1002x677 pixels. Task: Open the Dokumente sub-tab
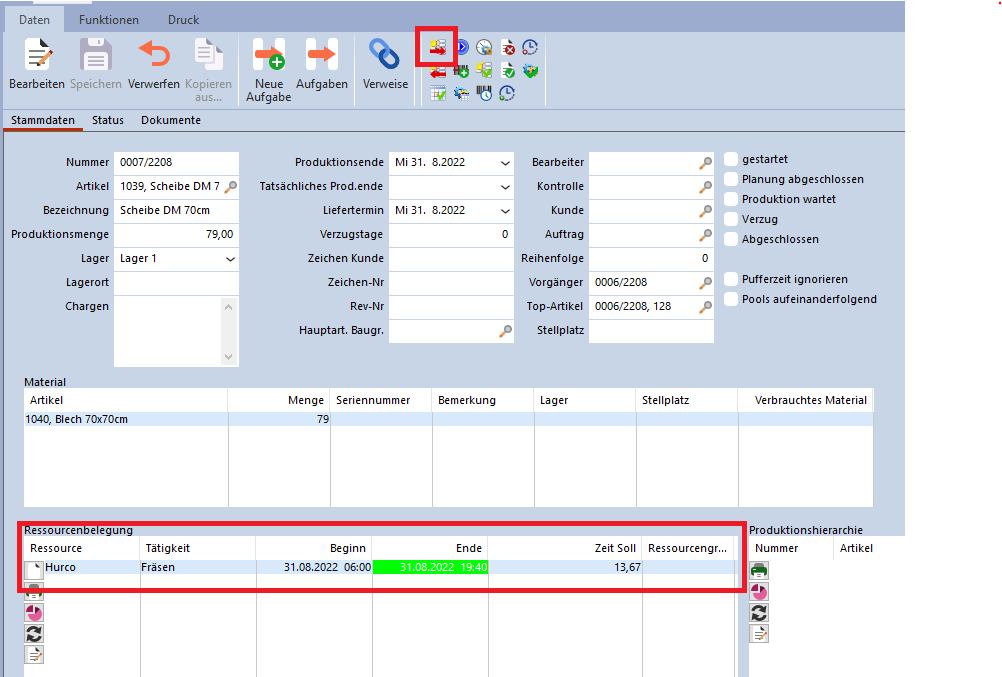tap(170, 120)
